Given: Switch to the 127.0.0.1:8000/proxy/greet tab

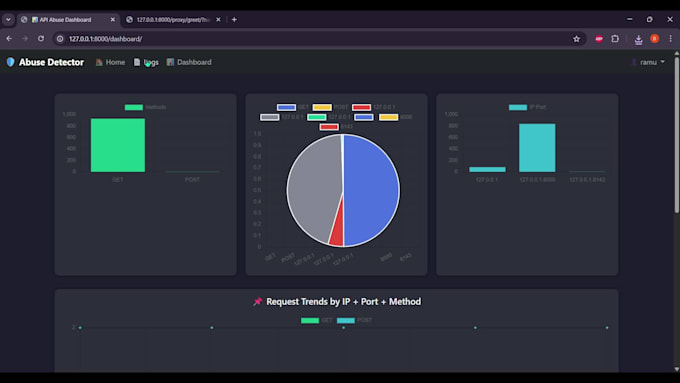Looking at the screenshot, I should coord(173,20).
